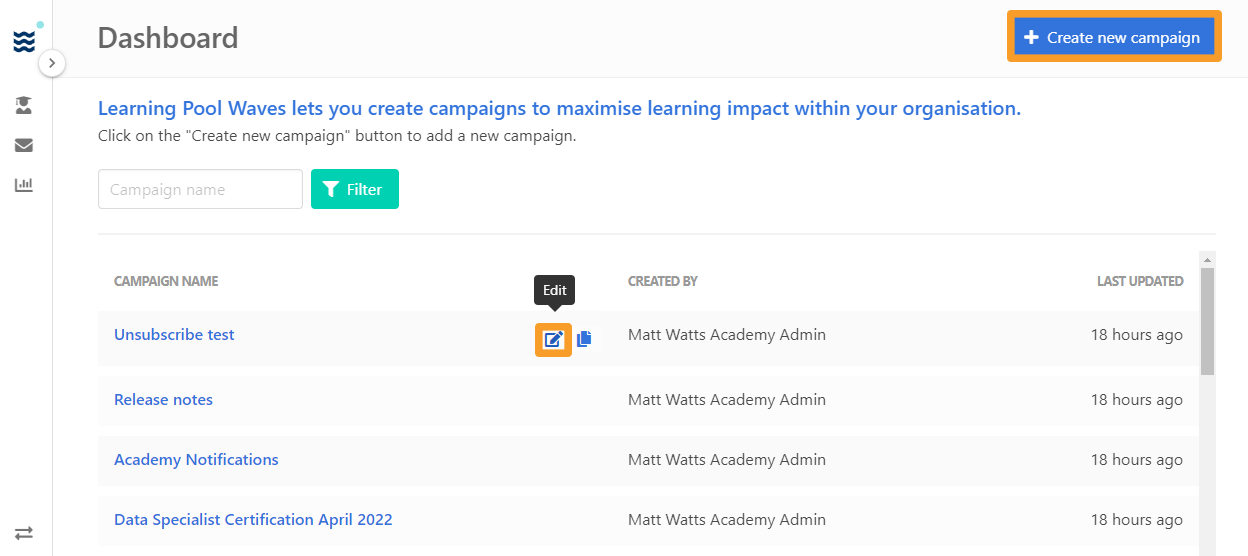This screenshot has width=1248, height=556.
Task: Click the campaign list scrollbar thumb
Action: 1207,320
